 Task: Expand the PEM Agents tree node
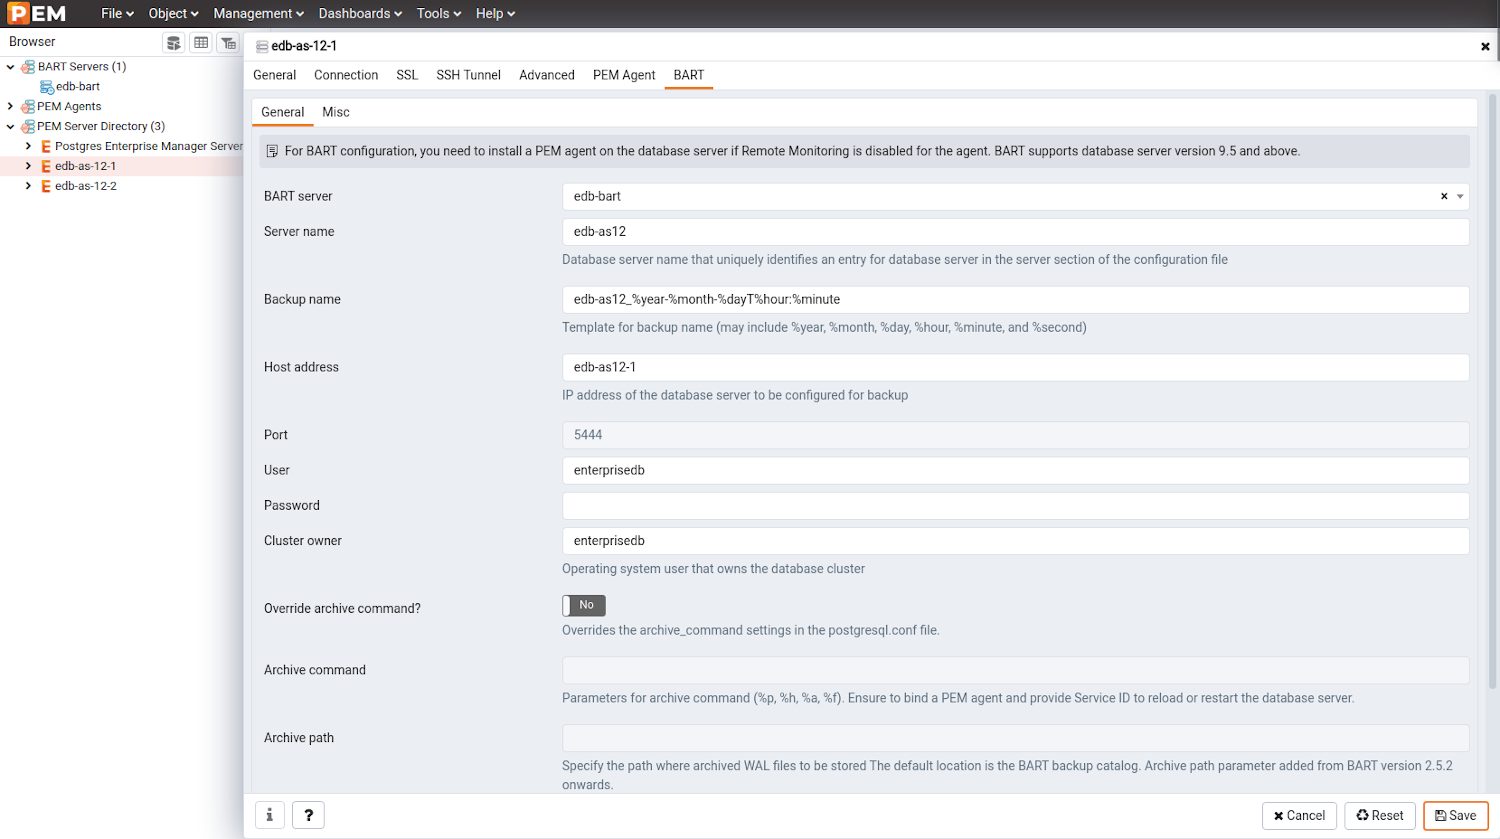[x=10, y=107]
